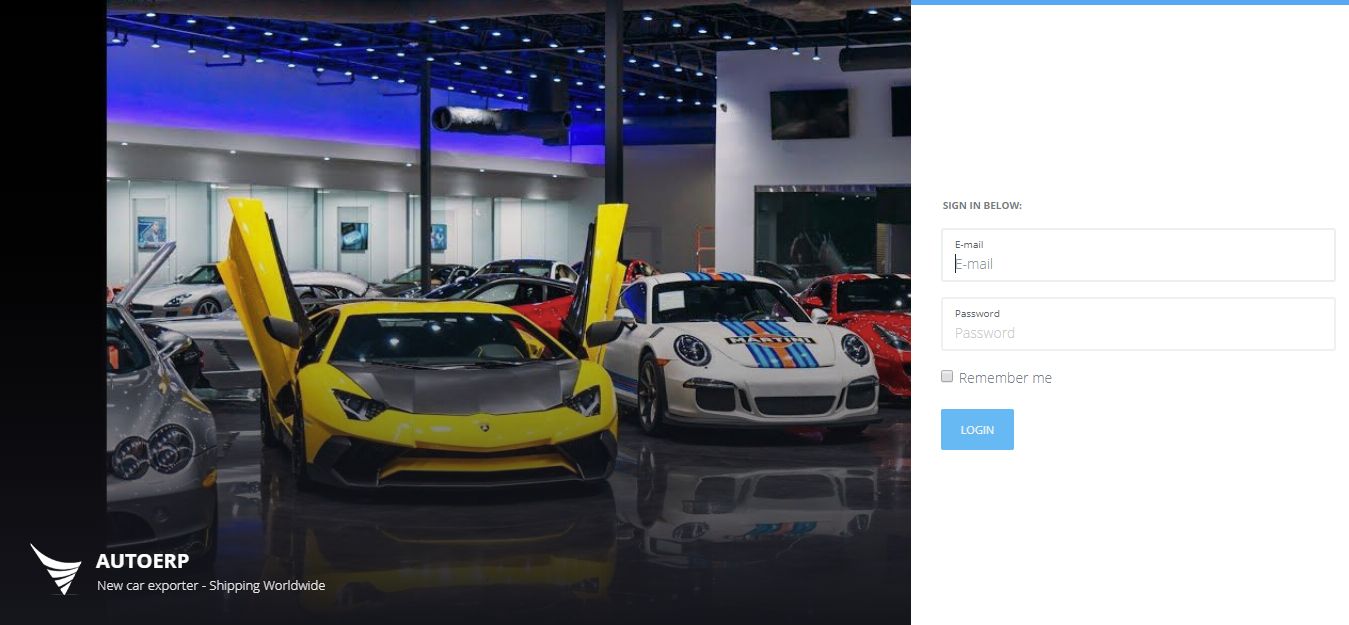Focus the Password input field
Viewport: 1349px width, 625px height.
click(1138, 324)
